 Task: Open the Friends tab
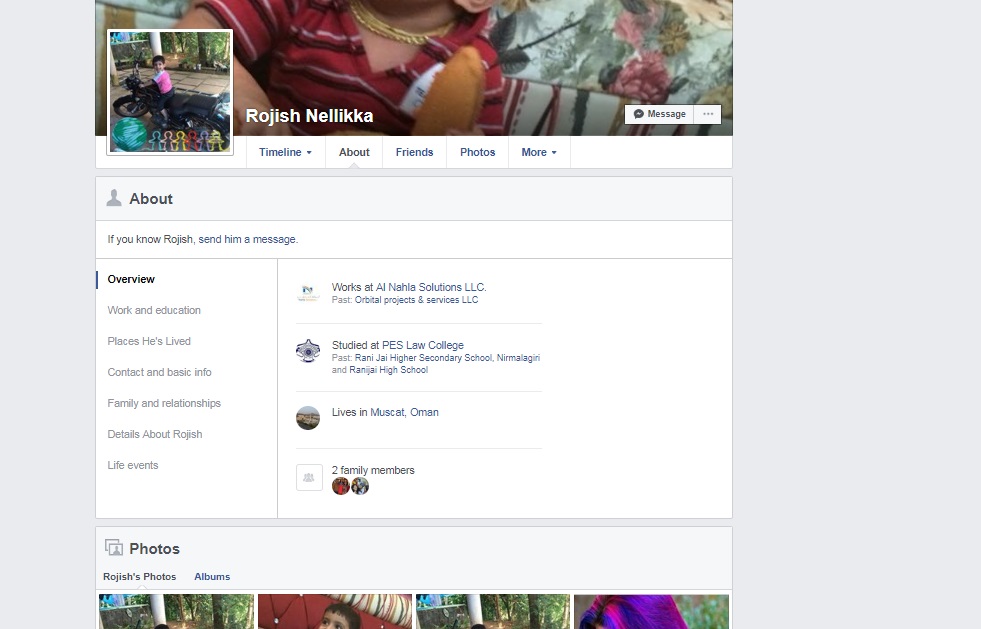(x=414, y=152)
